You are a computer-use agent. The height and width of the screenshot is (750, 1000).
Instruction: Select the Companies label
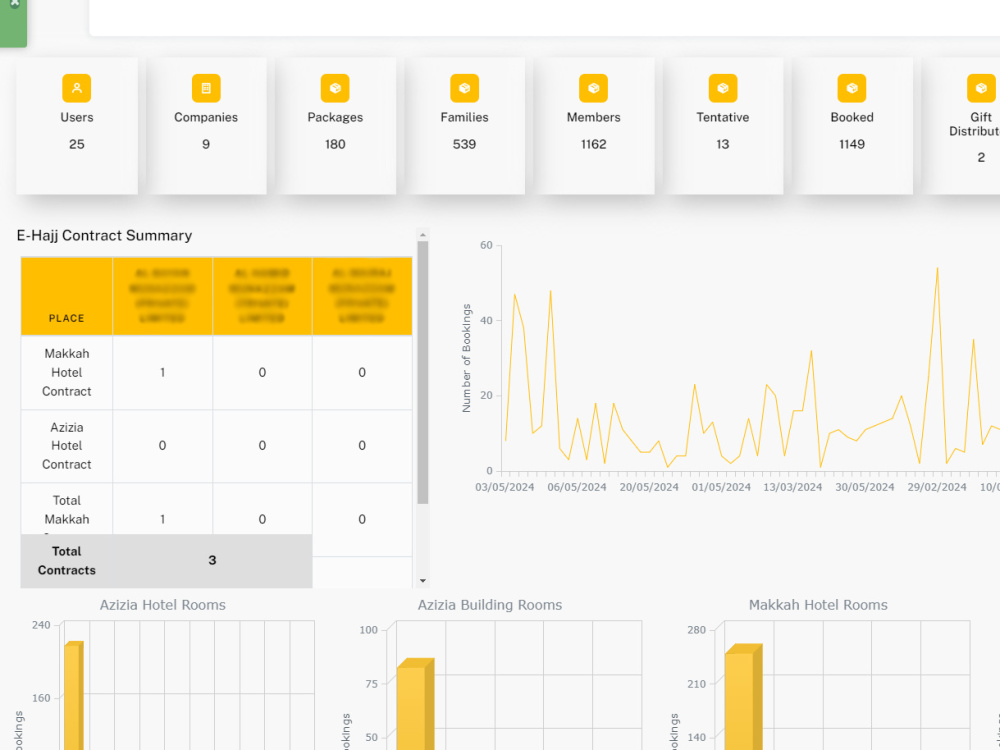point(206,117)
